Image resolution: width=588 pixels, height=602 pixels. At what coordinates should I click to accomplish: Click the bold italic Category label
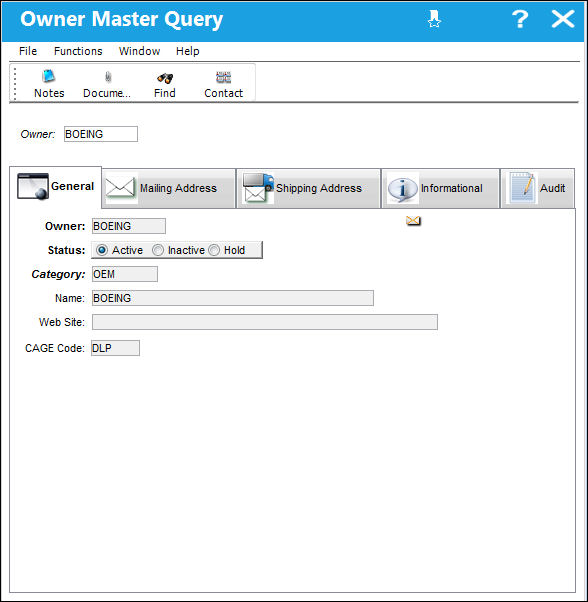pos(58,274)
